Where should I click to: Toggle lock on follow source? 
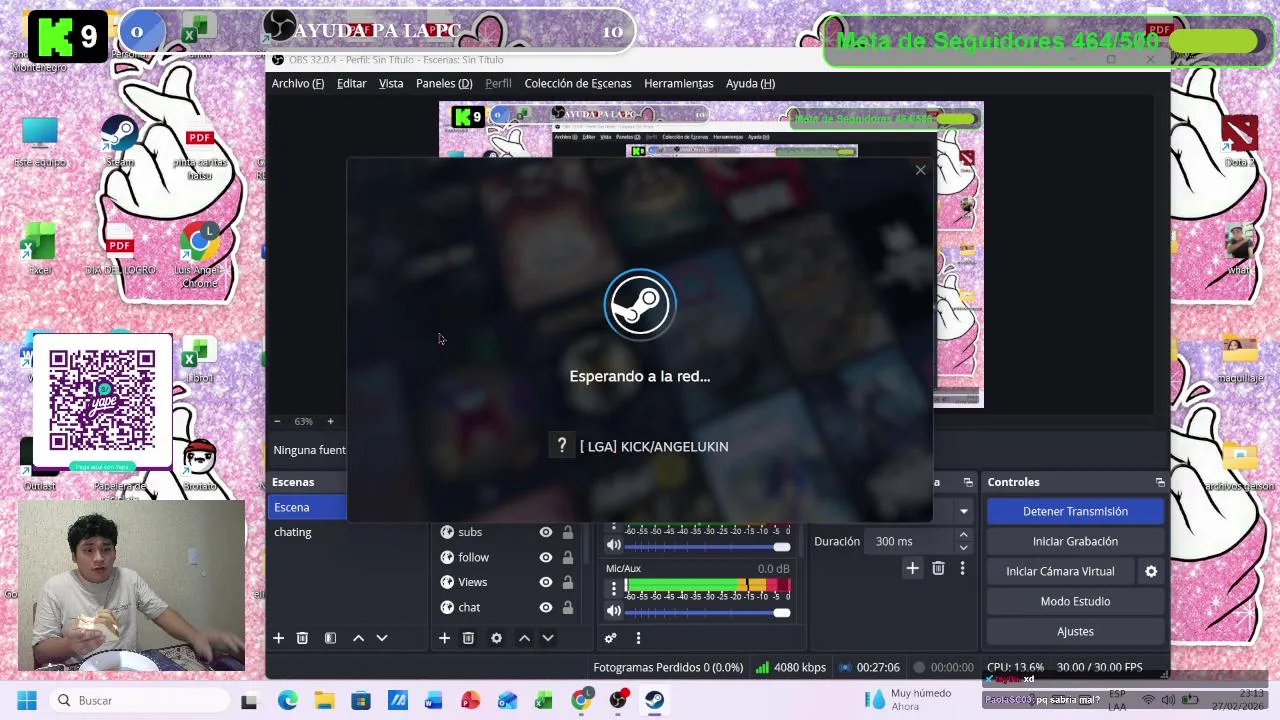(x=568, y=557)
